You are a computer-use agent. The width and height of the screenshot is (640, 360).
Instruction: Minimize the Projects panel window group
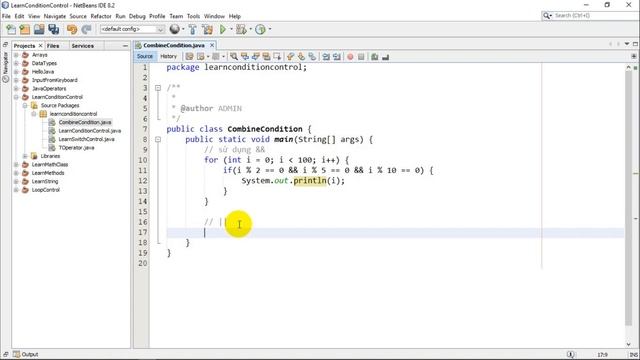125,46
